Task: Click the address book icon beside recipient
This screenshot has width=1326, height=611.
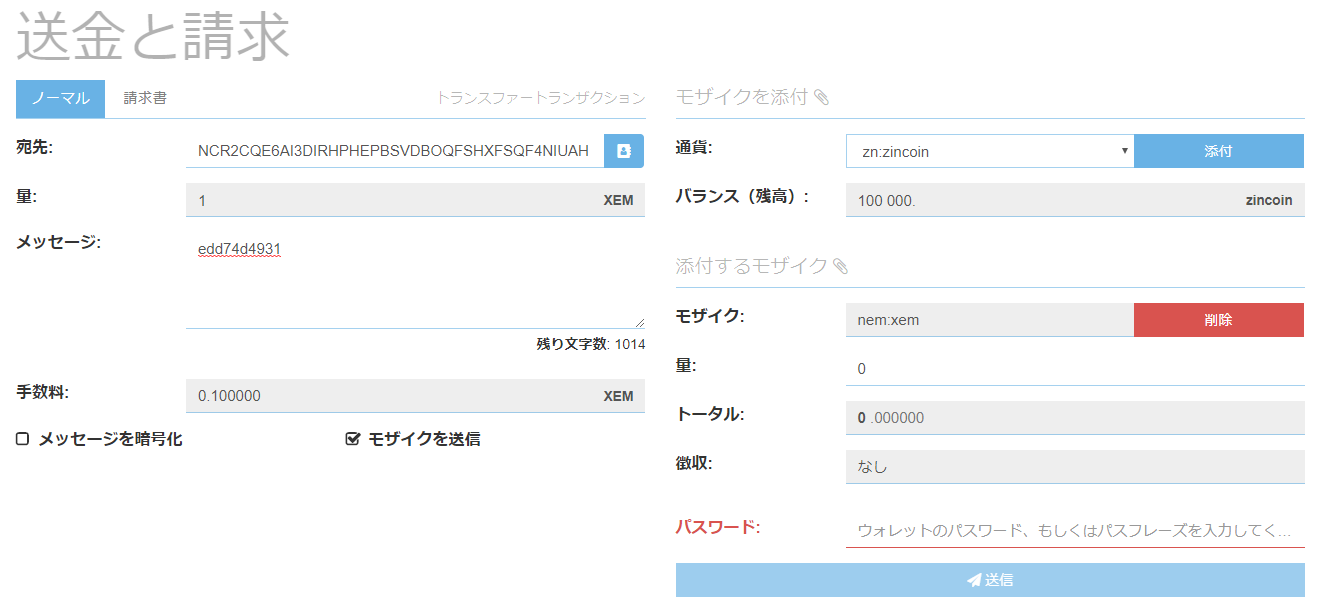Action: click(x=624, y=151)
